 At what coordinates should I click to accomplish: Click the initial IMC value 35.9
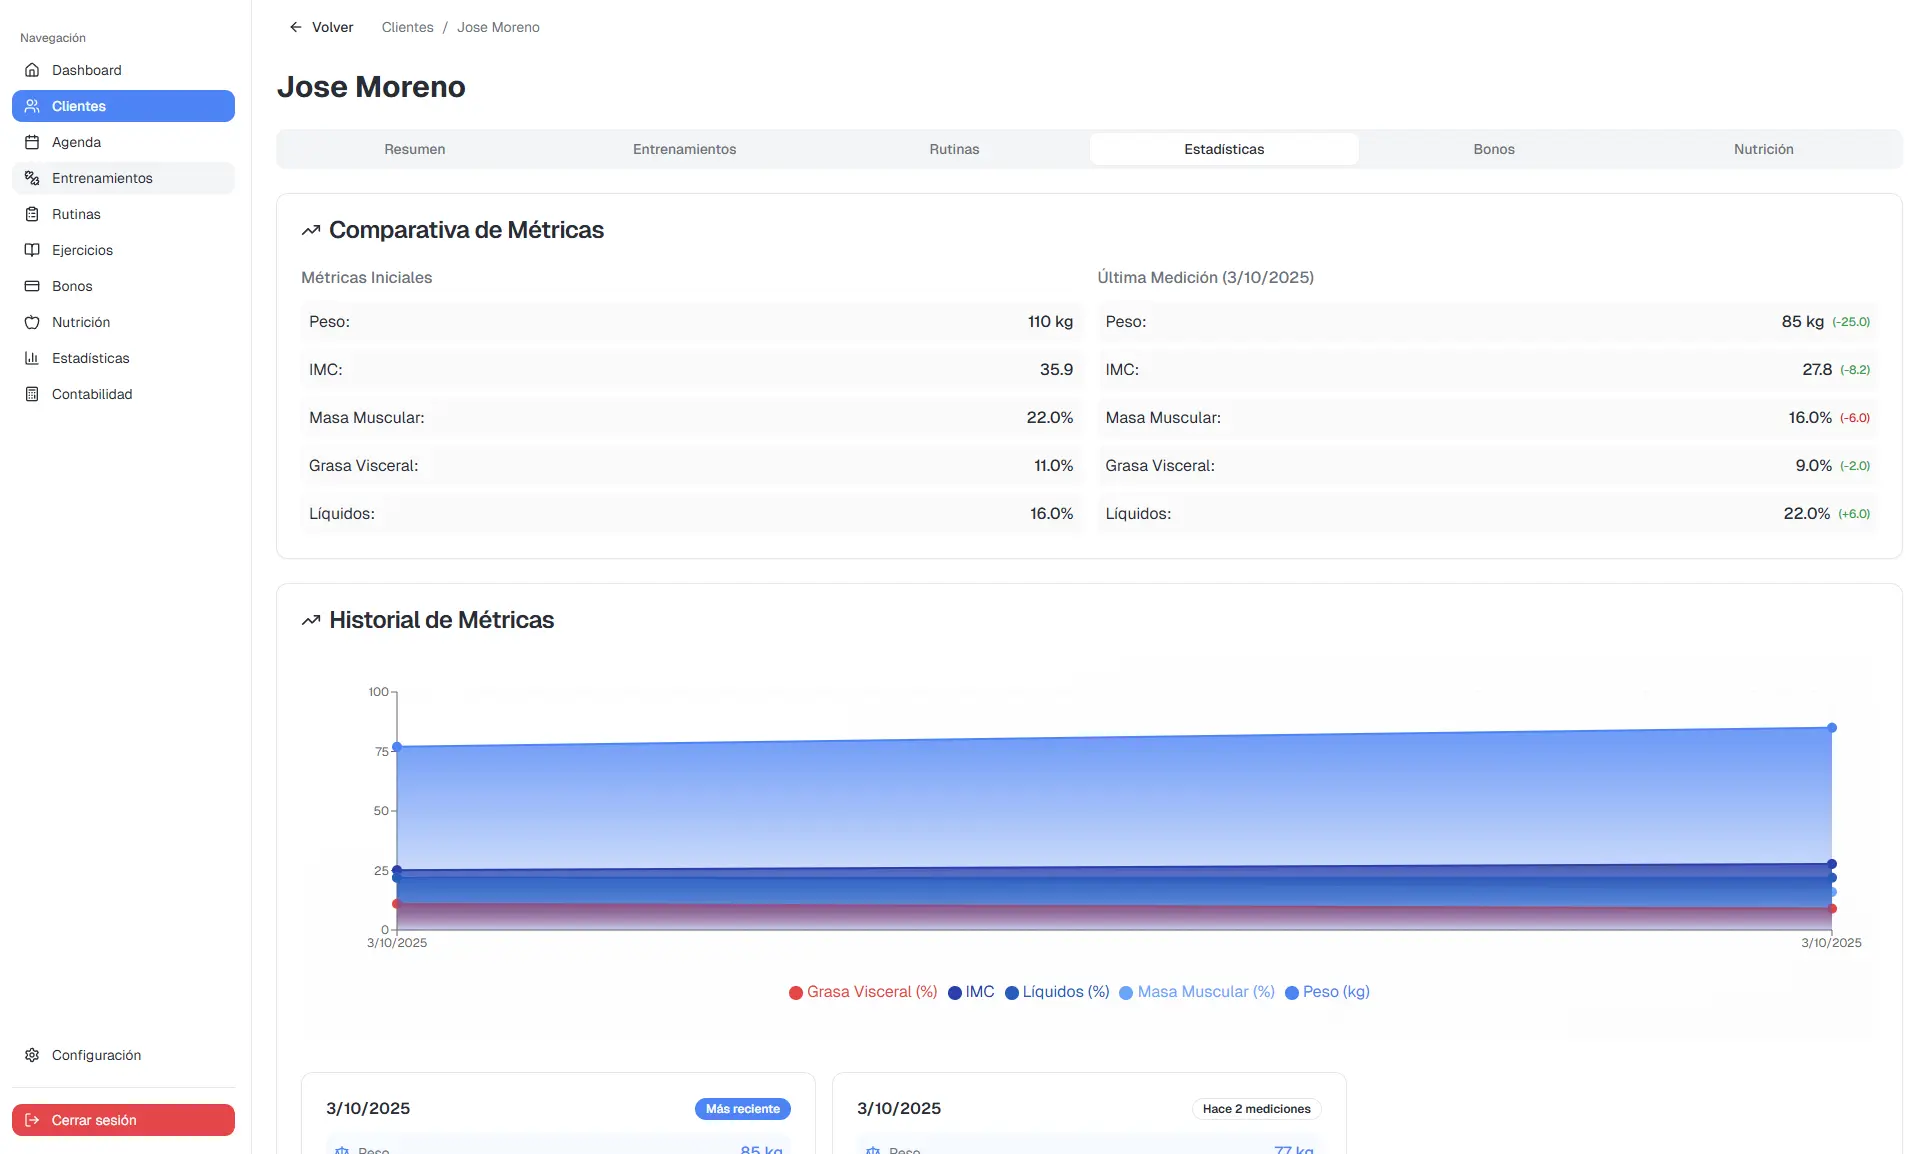tap(1056, 370)
